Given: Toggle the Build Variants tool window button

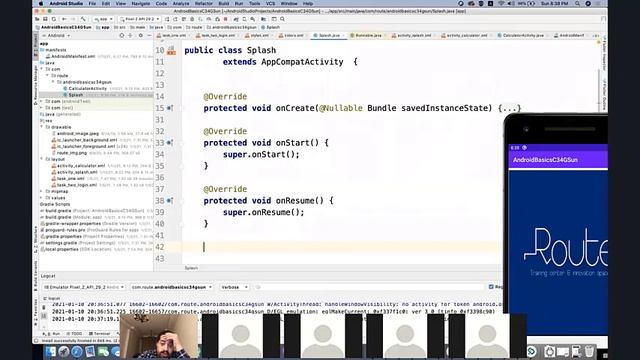Looking at the screenshot, I should (x=36, y=276).
